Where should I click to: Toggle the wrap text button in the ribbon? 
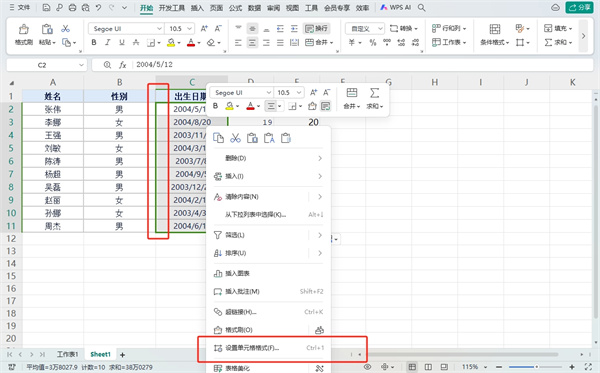point(316,29)
